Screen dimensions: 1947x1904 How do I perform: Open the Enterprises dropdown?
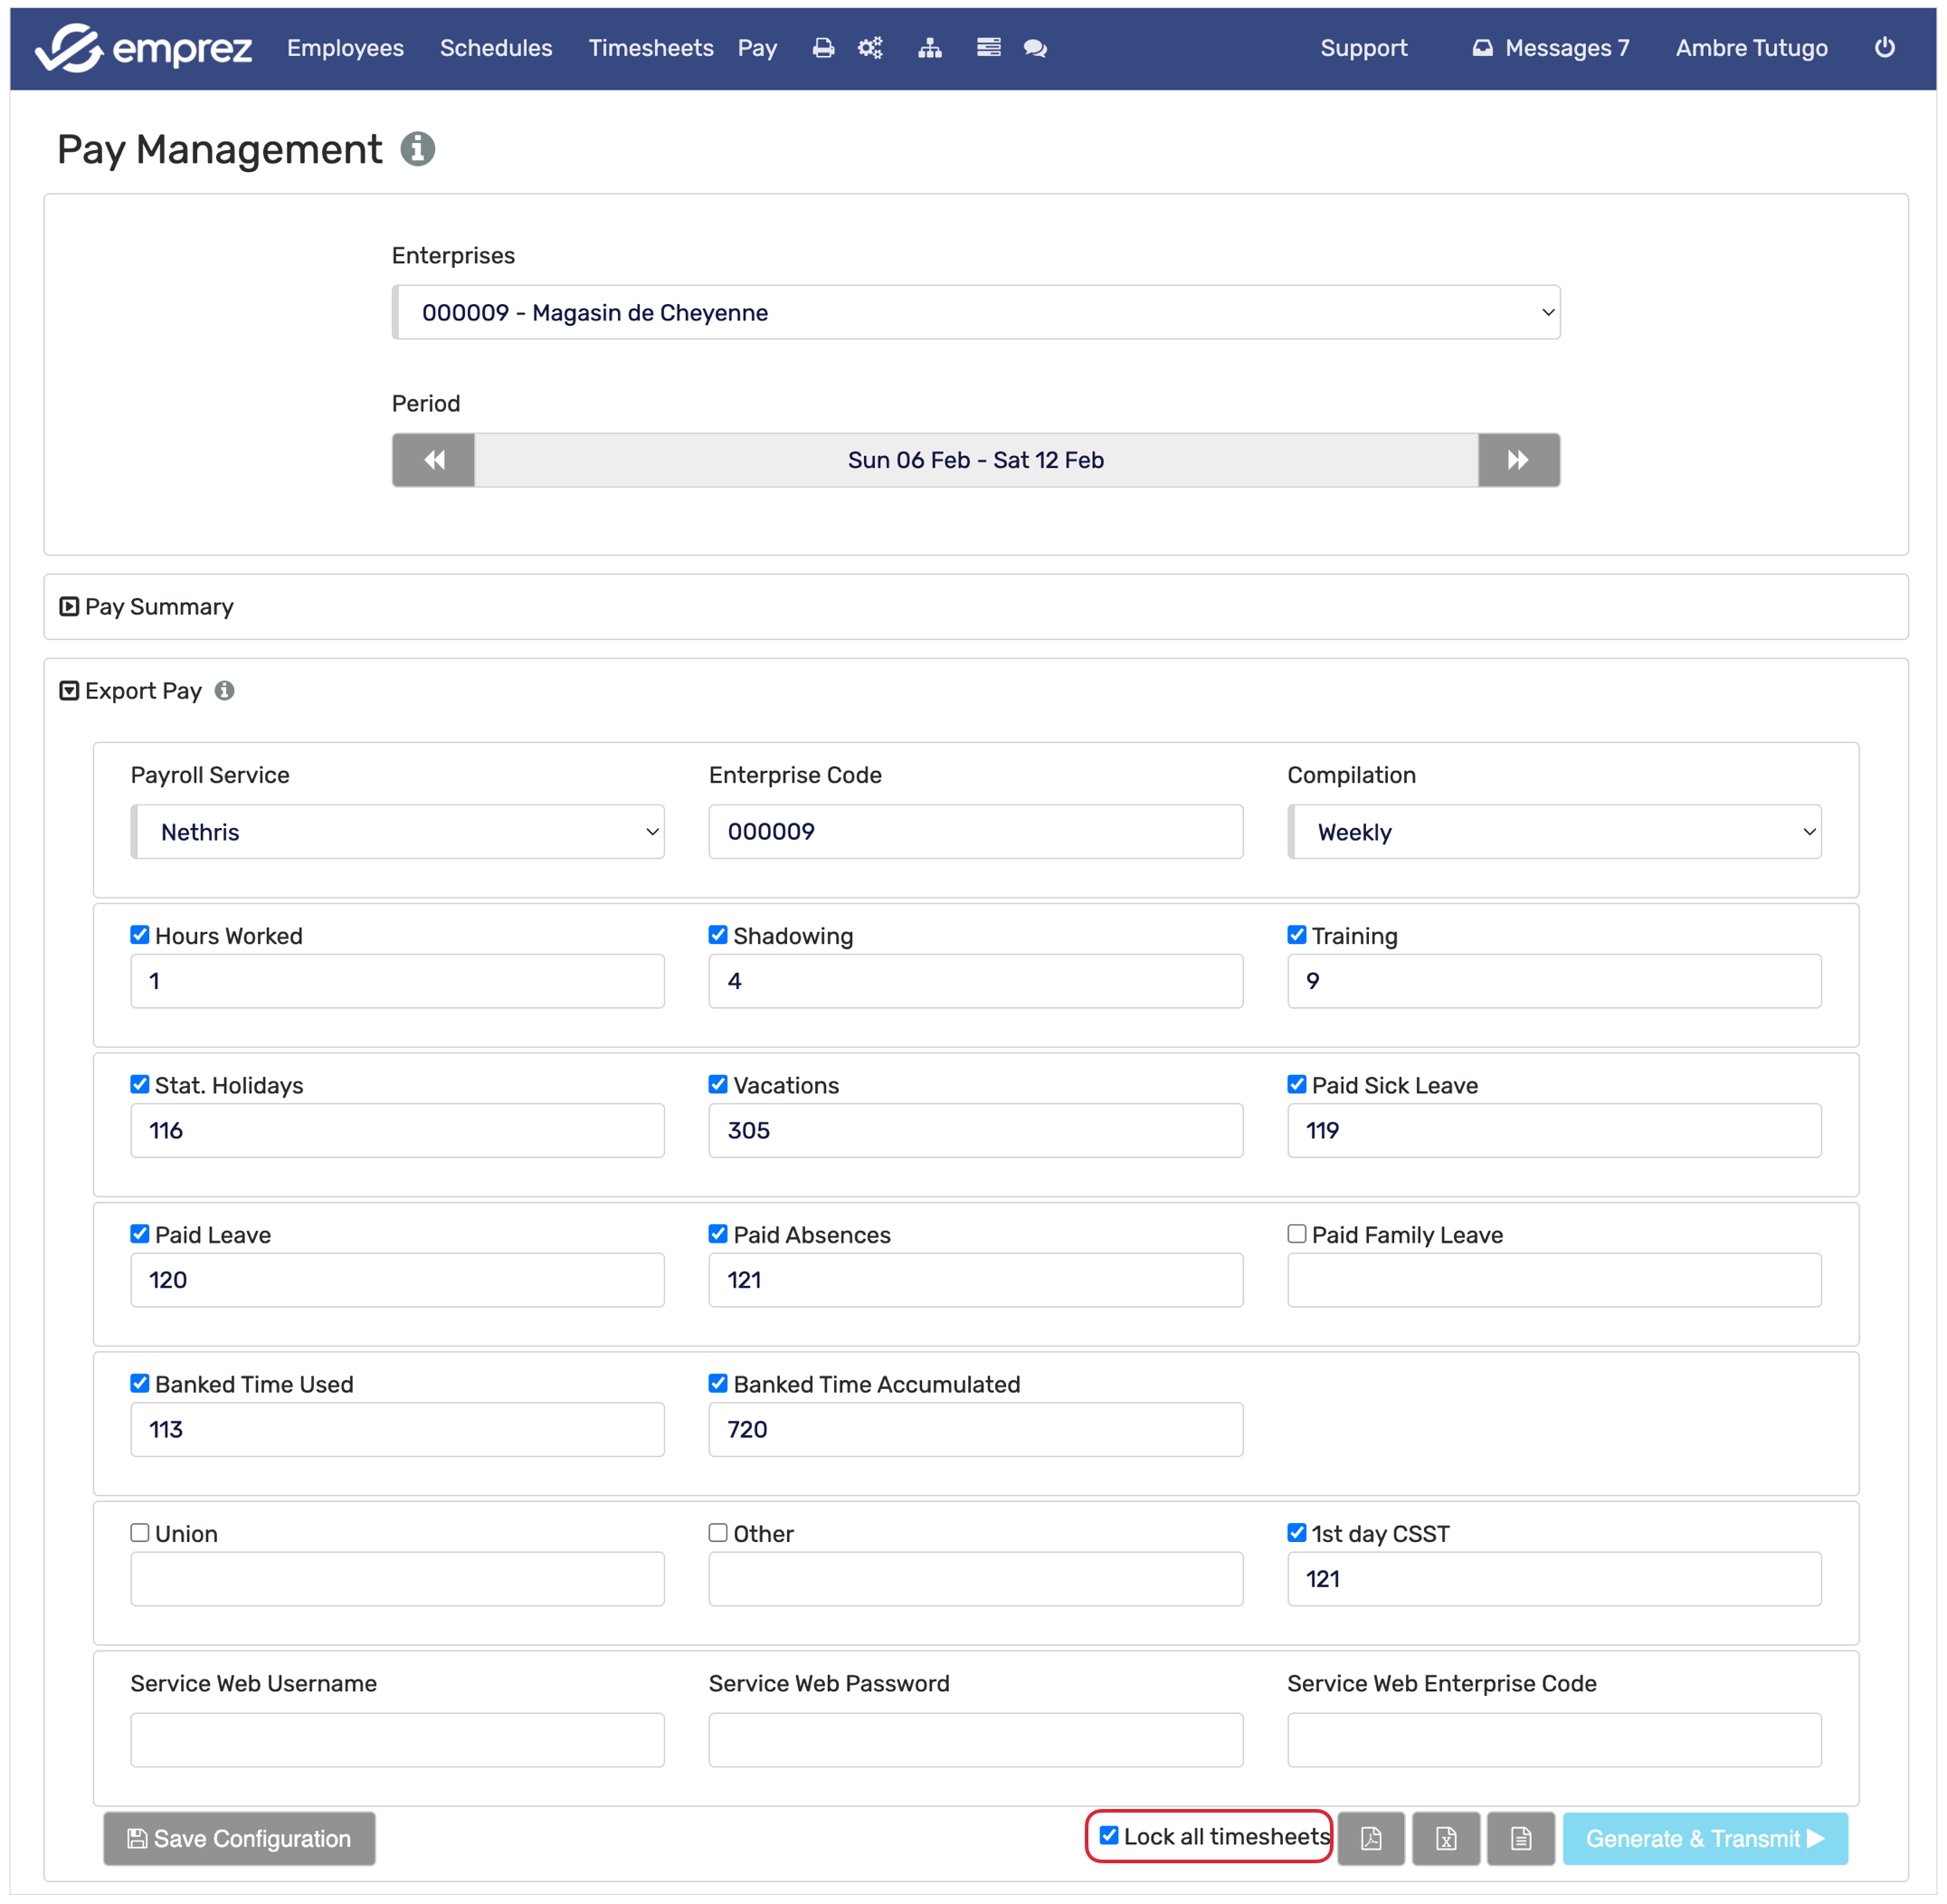975,312
